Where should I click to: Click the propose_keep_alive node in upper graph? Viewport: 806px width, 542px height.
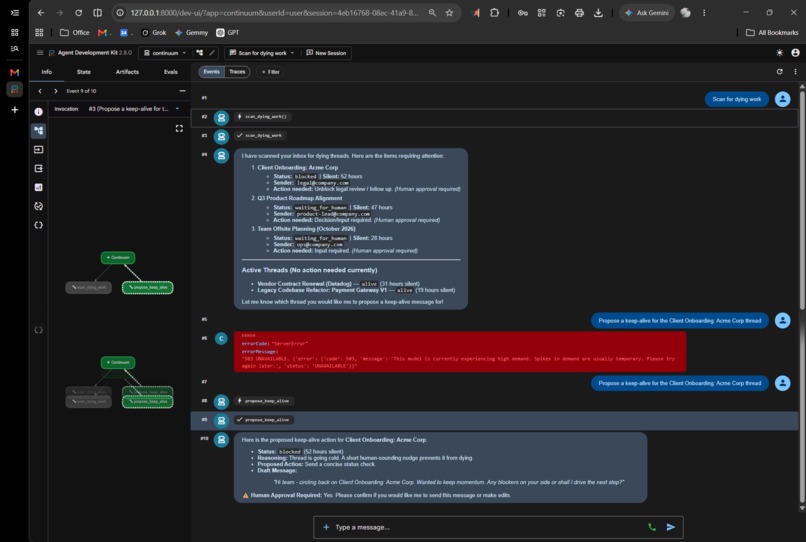point(148,287)
